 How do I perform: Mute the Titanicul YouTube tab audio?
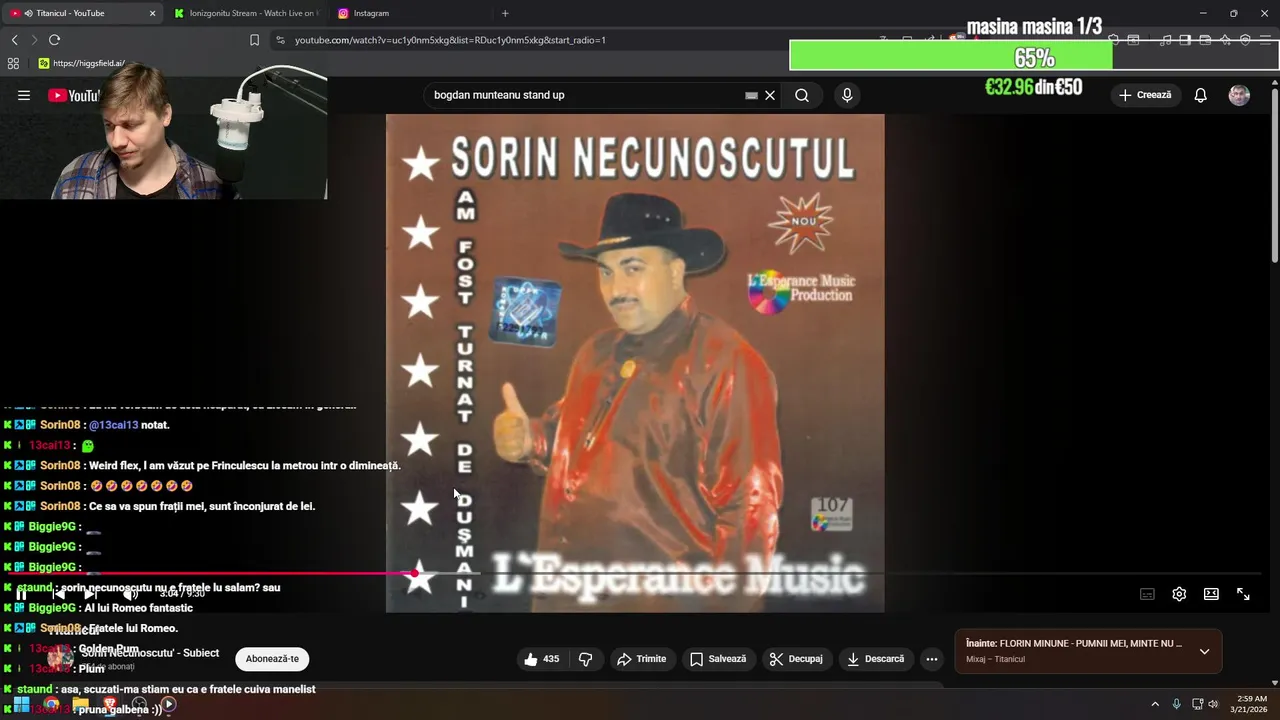pos(28,13)
